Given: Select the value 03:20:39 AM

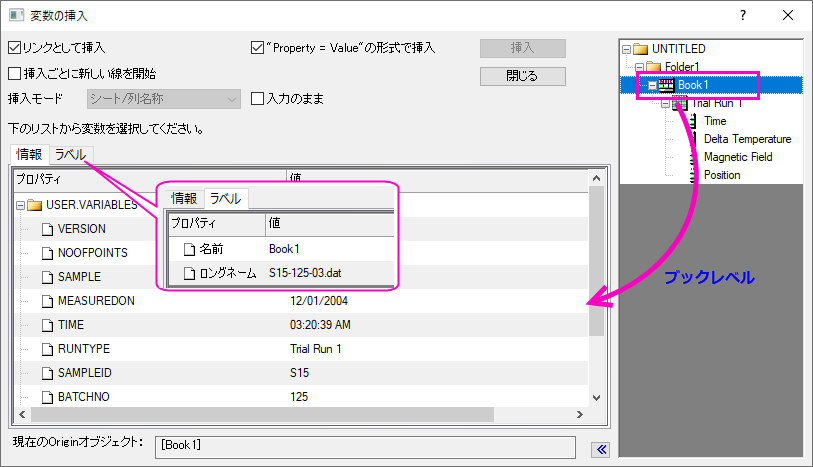Looking at the screenshot, I should point(320,325).
